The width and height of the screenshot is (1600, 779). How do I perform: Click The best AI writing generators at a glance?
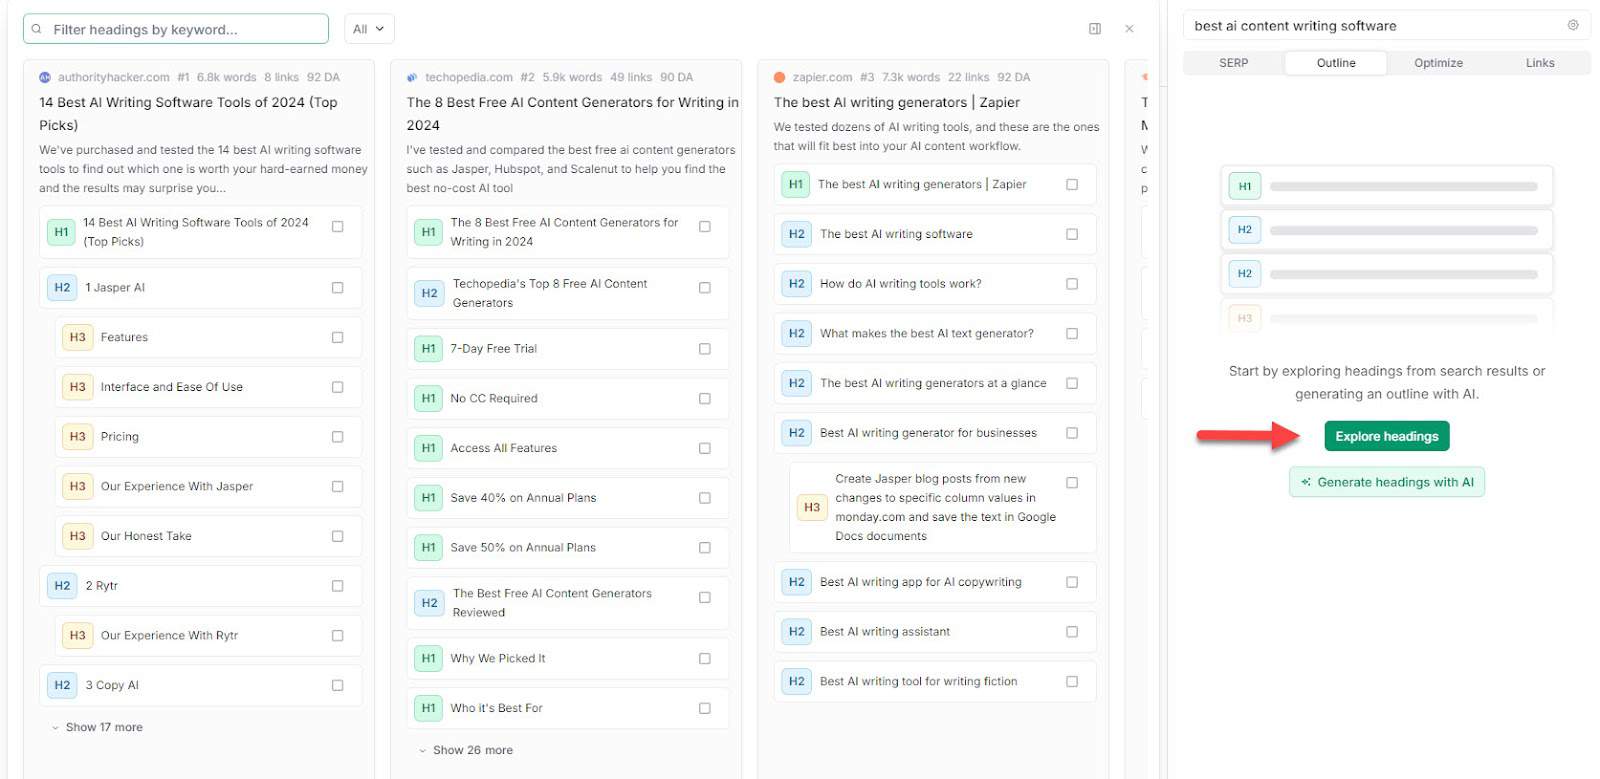[935, 383]
